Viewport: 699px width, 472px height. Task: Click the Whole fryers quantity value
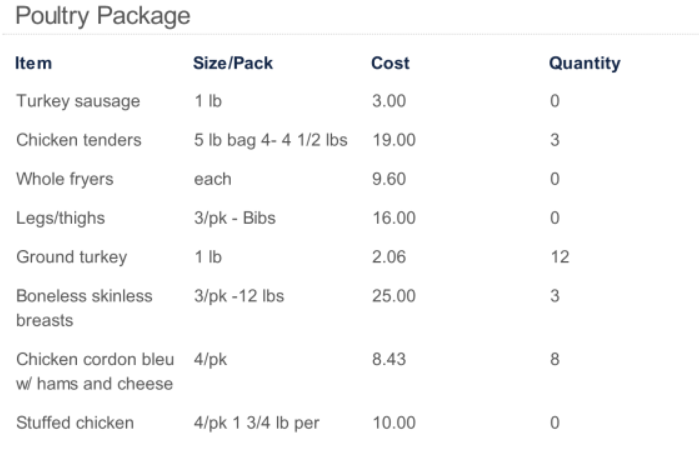pos(555,180)
